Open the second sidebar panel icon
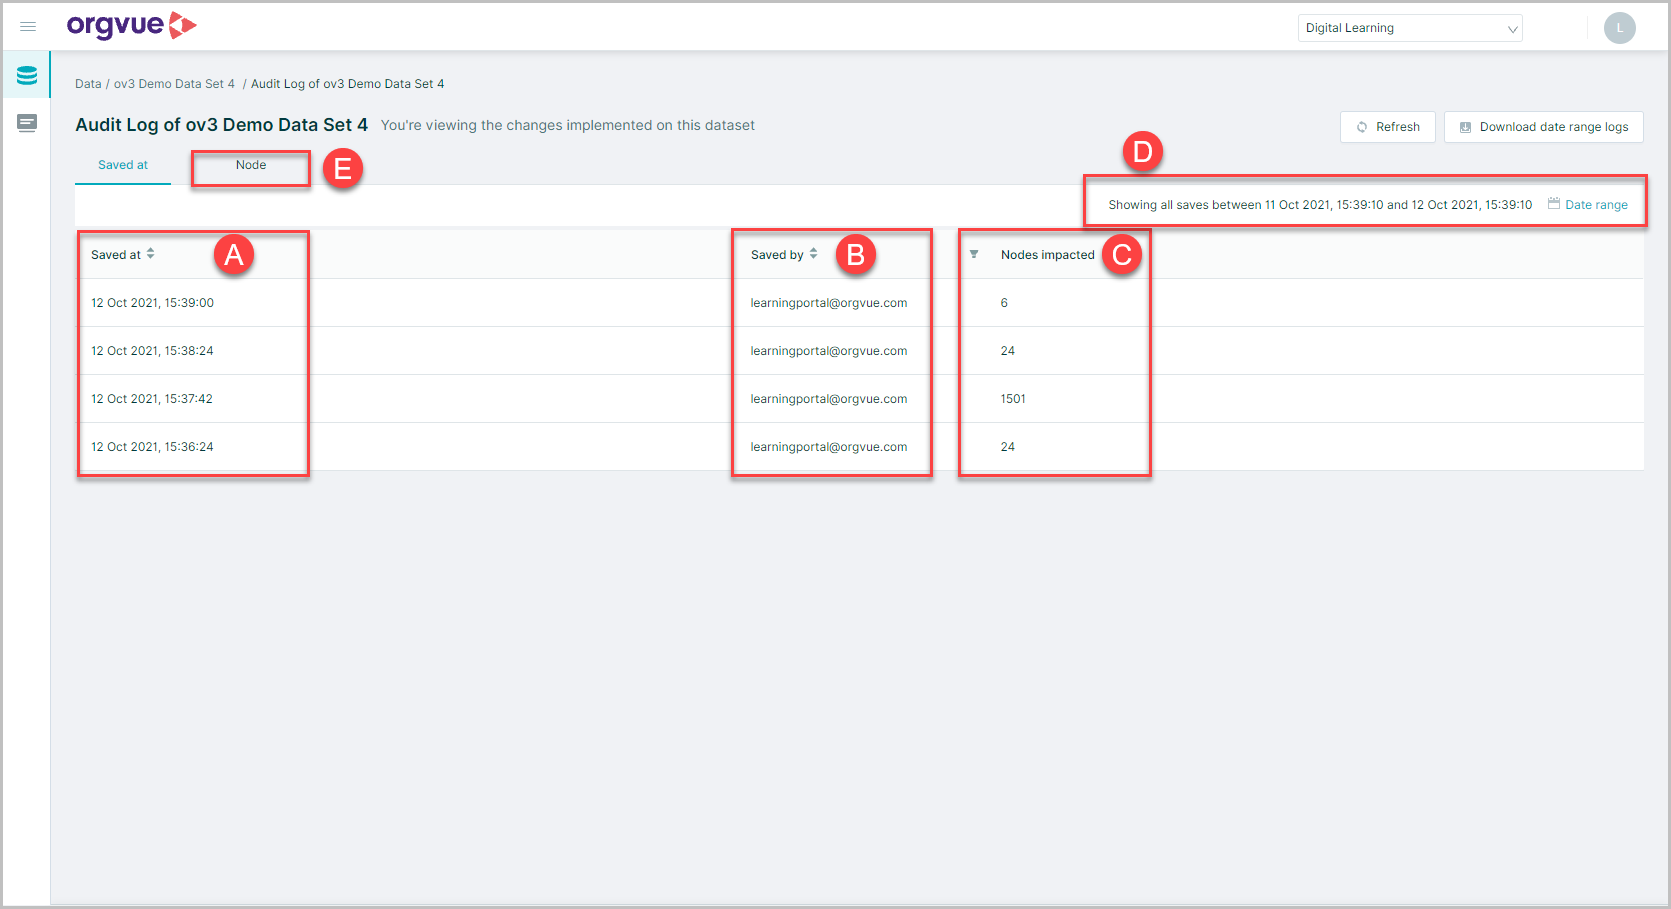 pos(27,123)
